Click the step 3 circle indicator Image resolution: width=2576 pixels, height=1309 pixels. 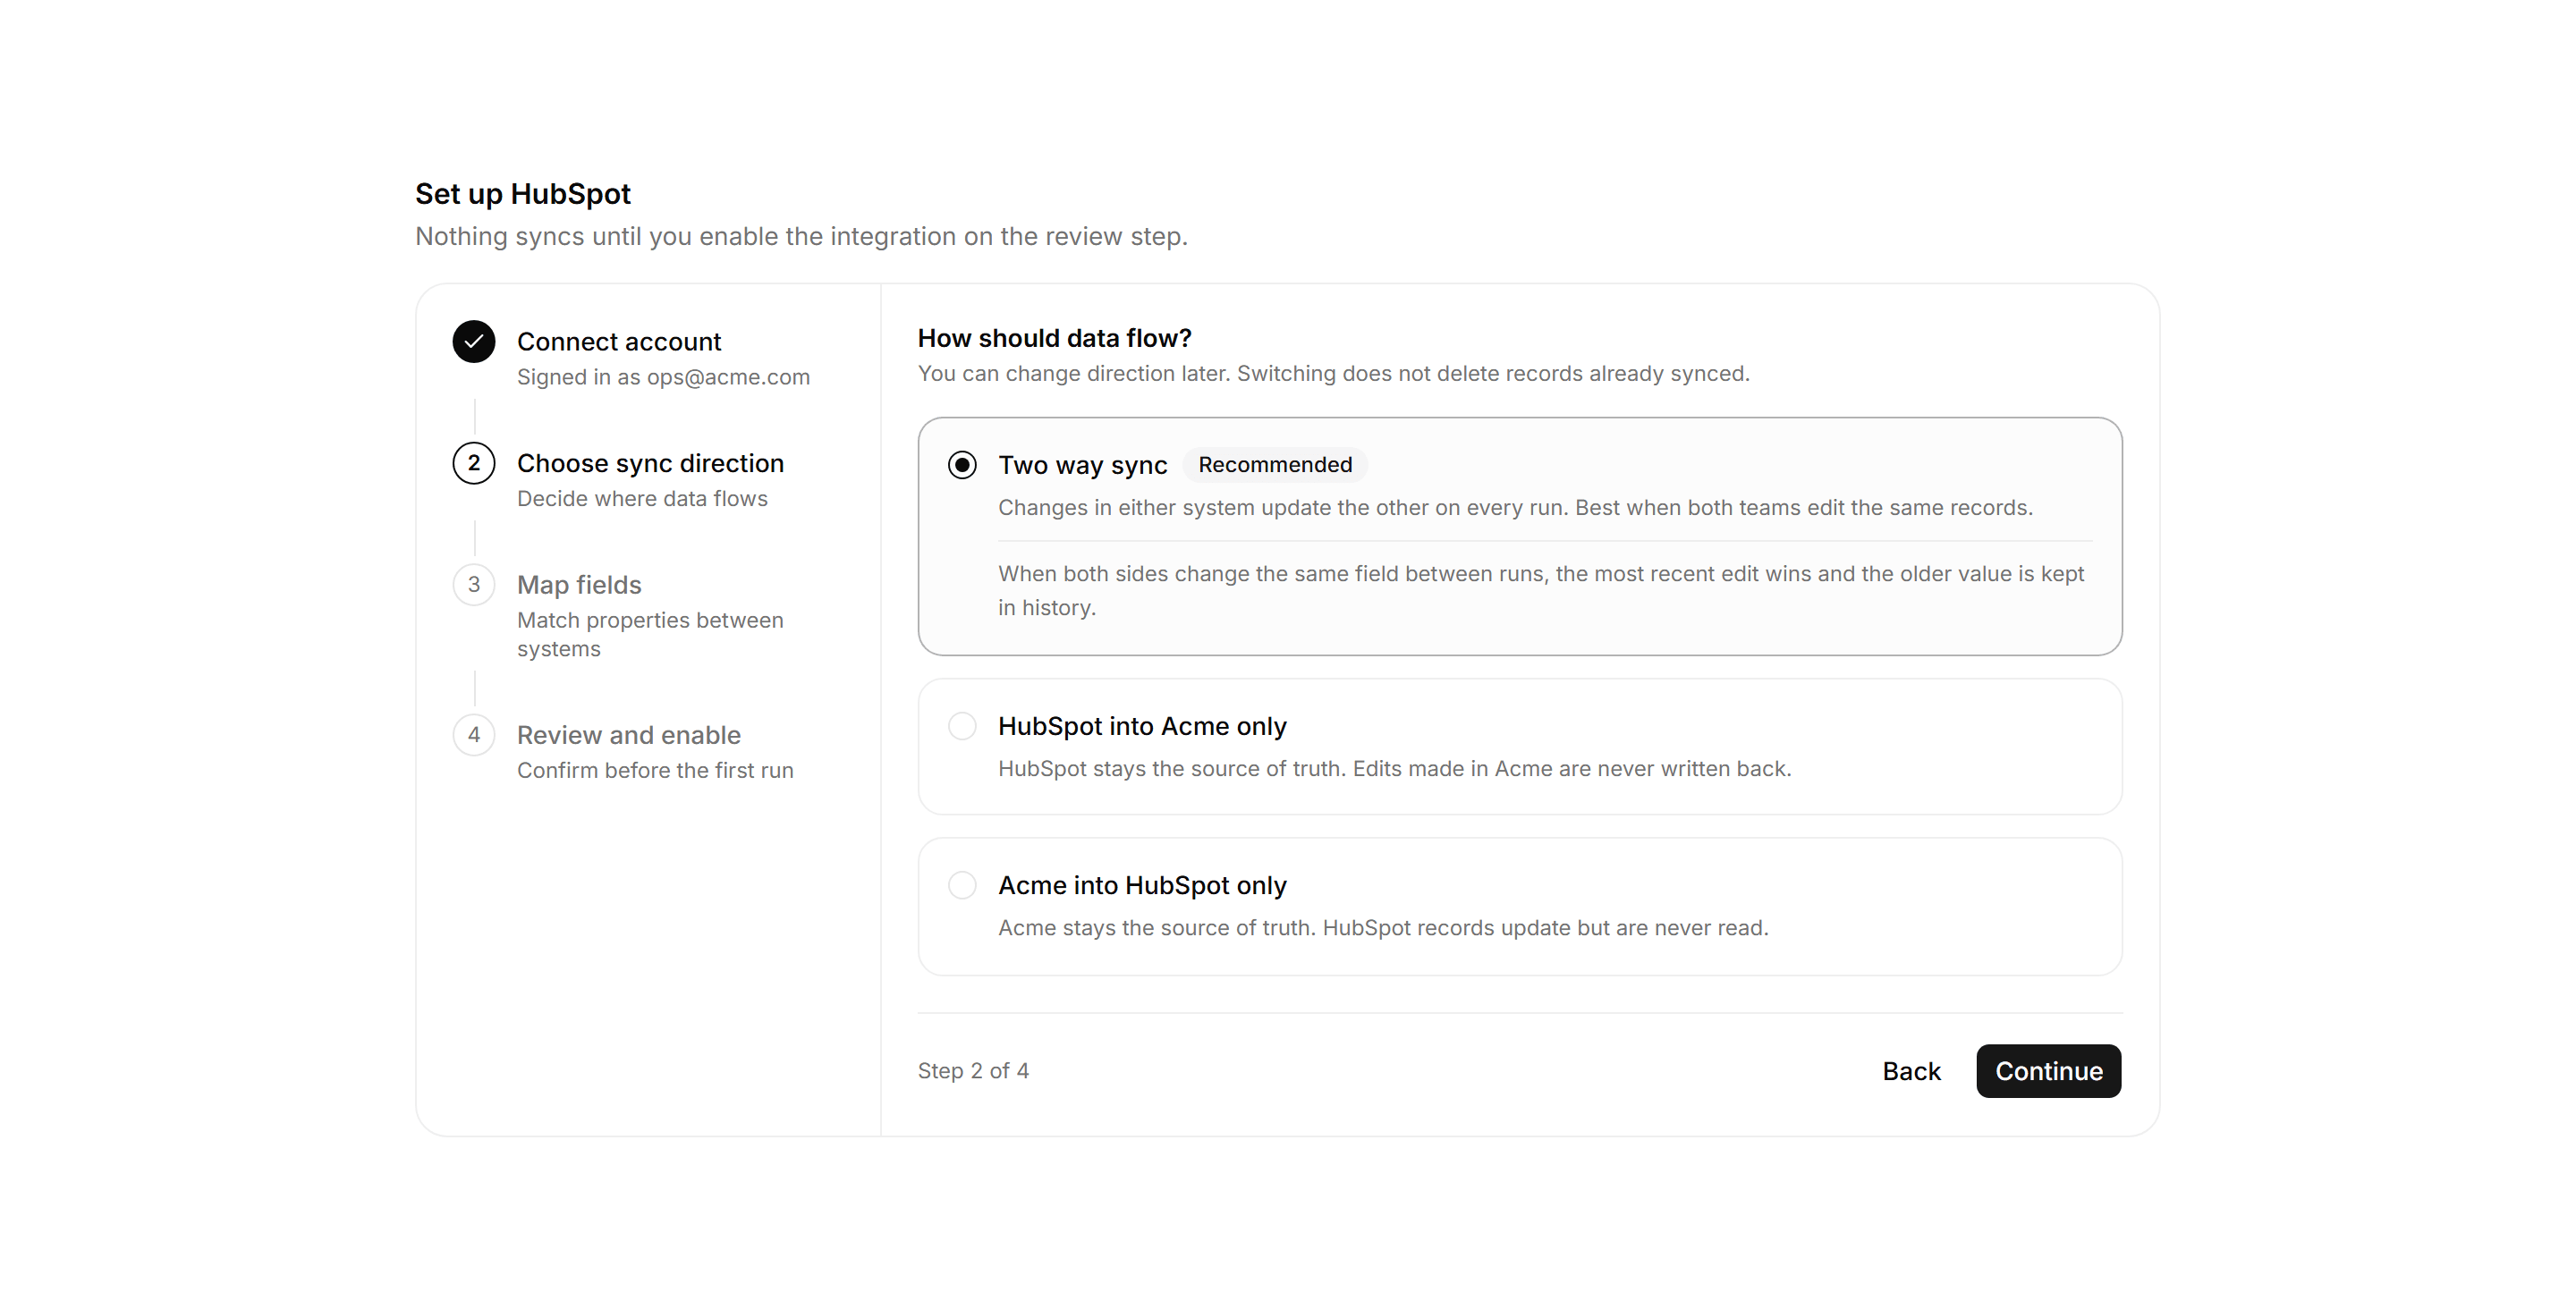coord(474,585)
